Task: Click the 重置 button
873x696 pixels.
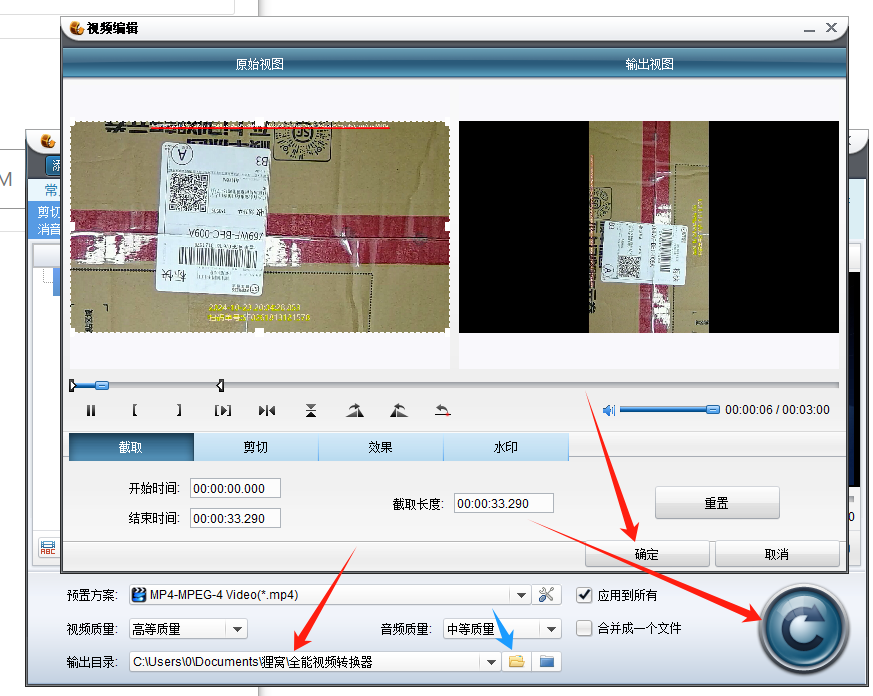Action: point(717,503)
